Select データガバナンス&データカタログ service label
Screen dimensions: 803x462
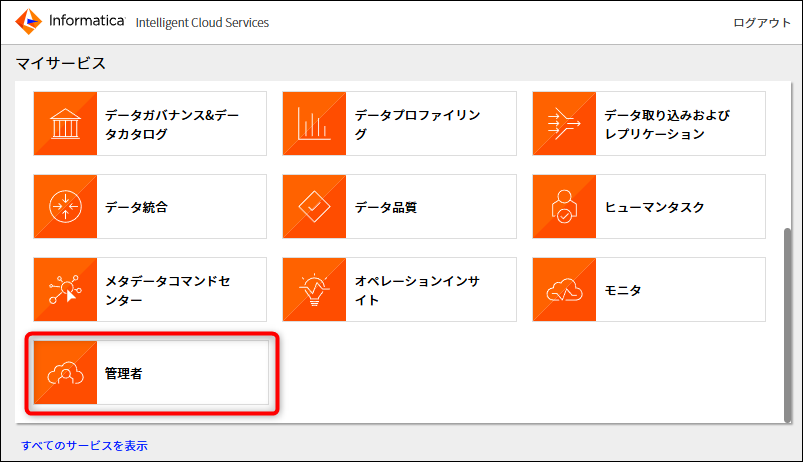(172, 124)
